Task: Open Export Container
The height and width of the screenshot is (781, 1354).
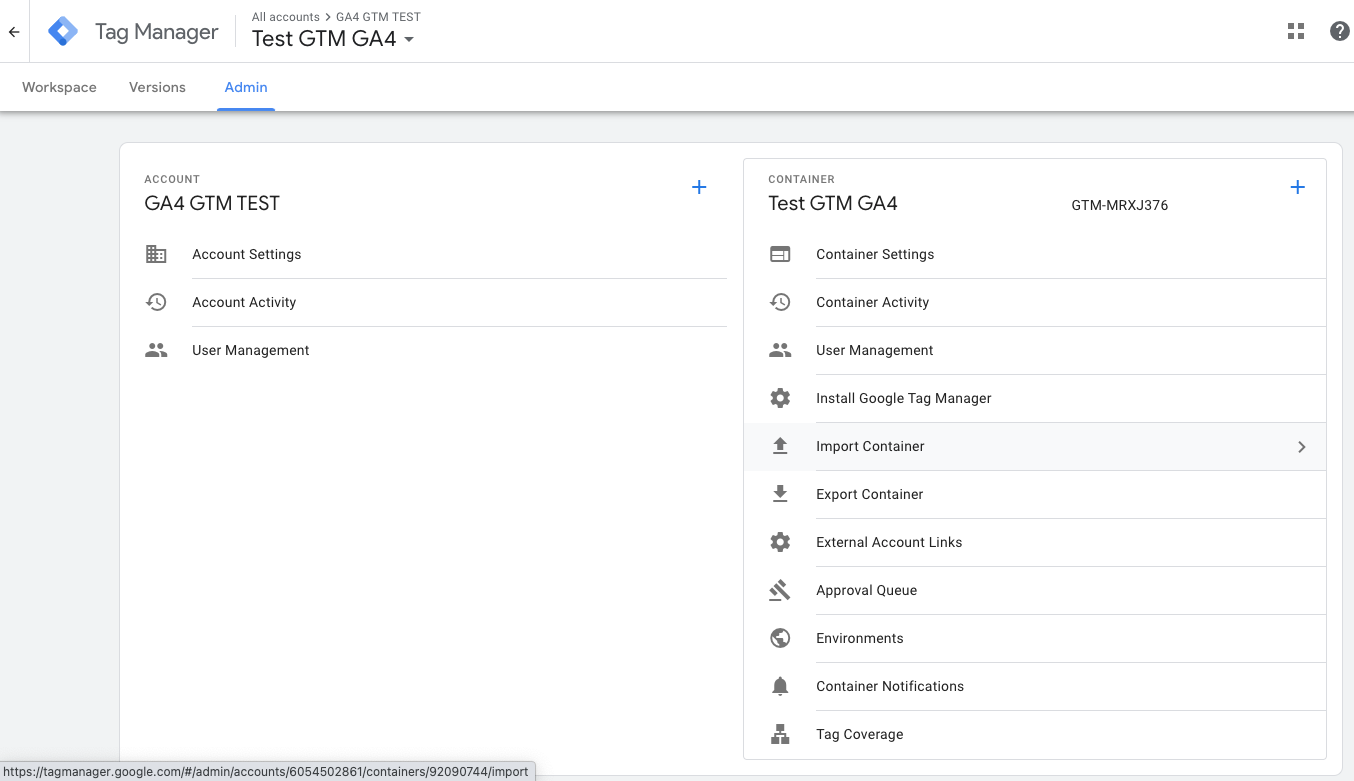Action: pyautogui.click(x=1035, y=494)
